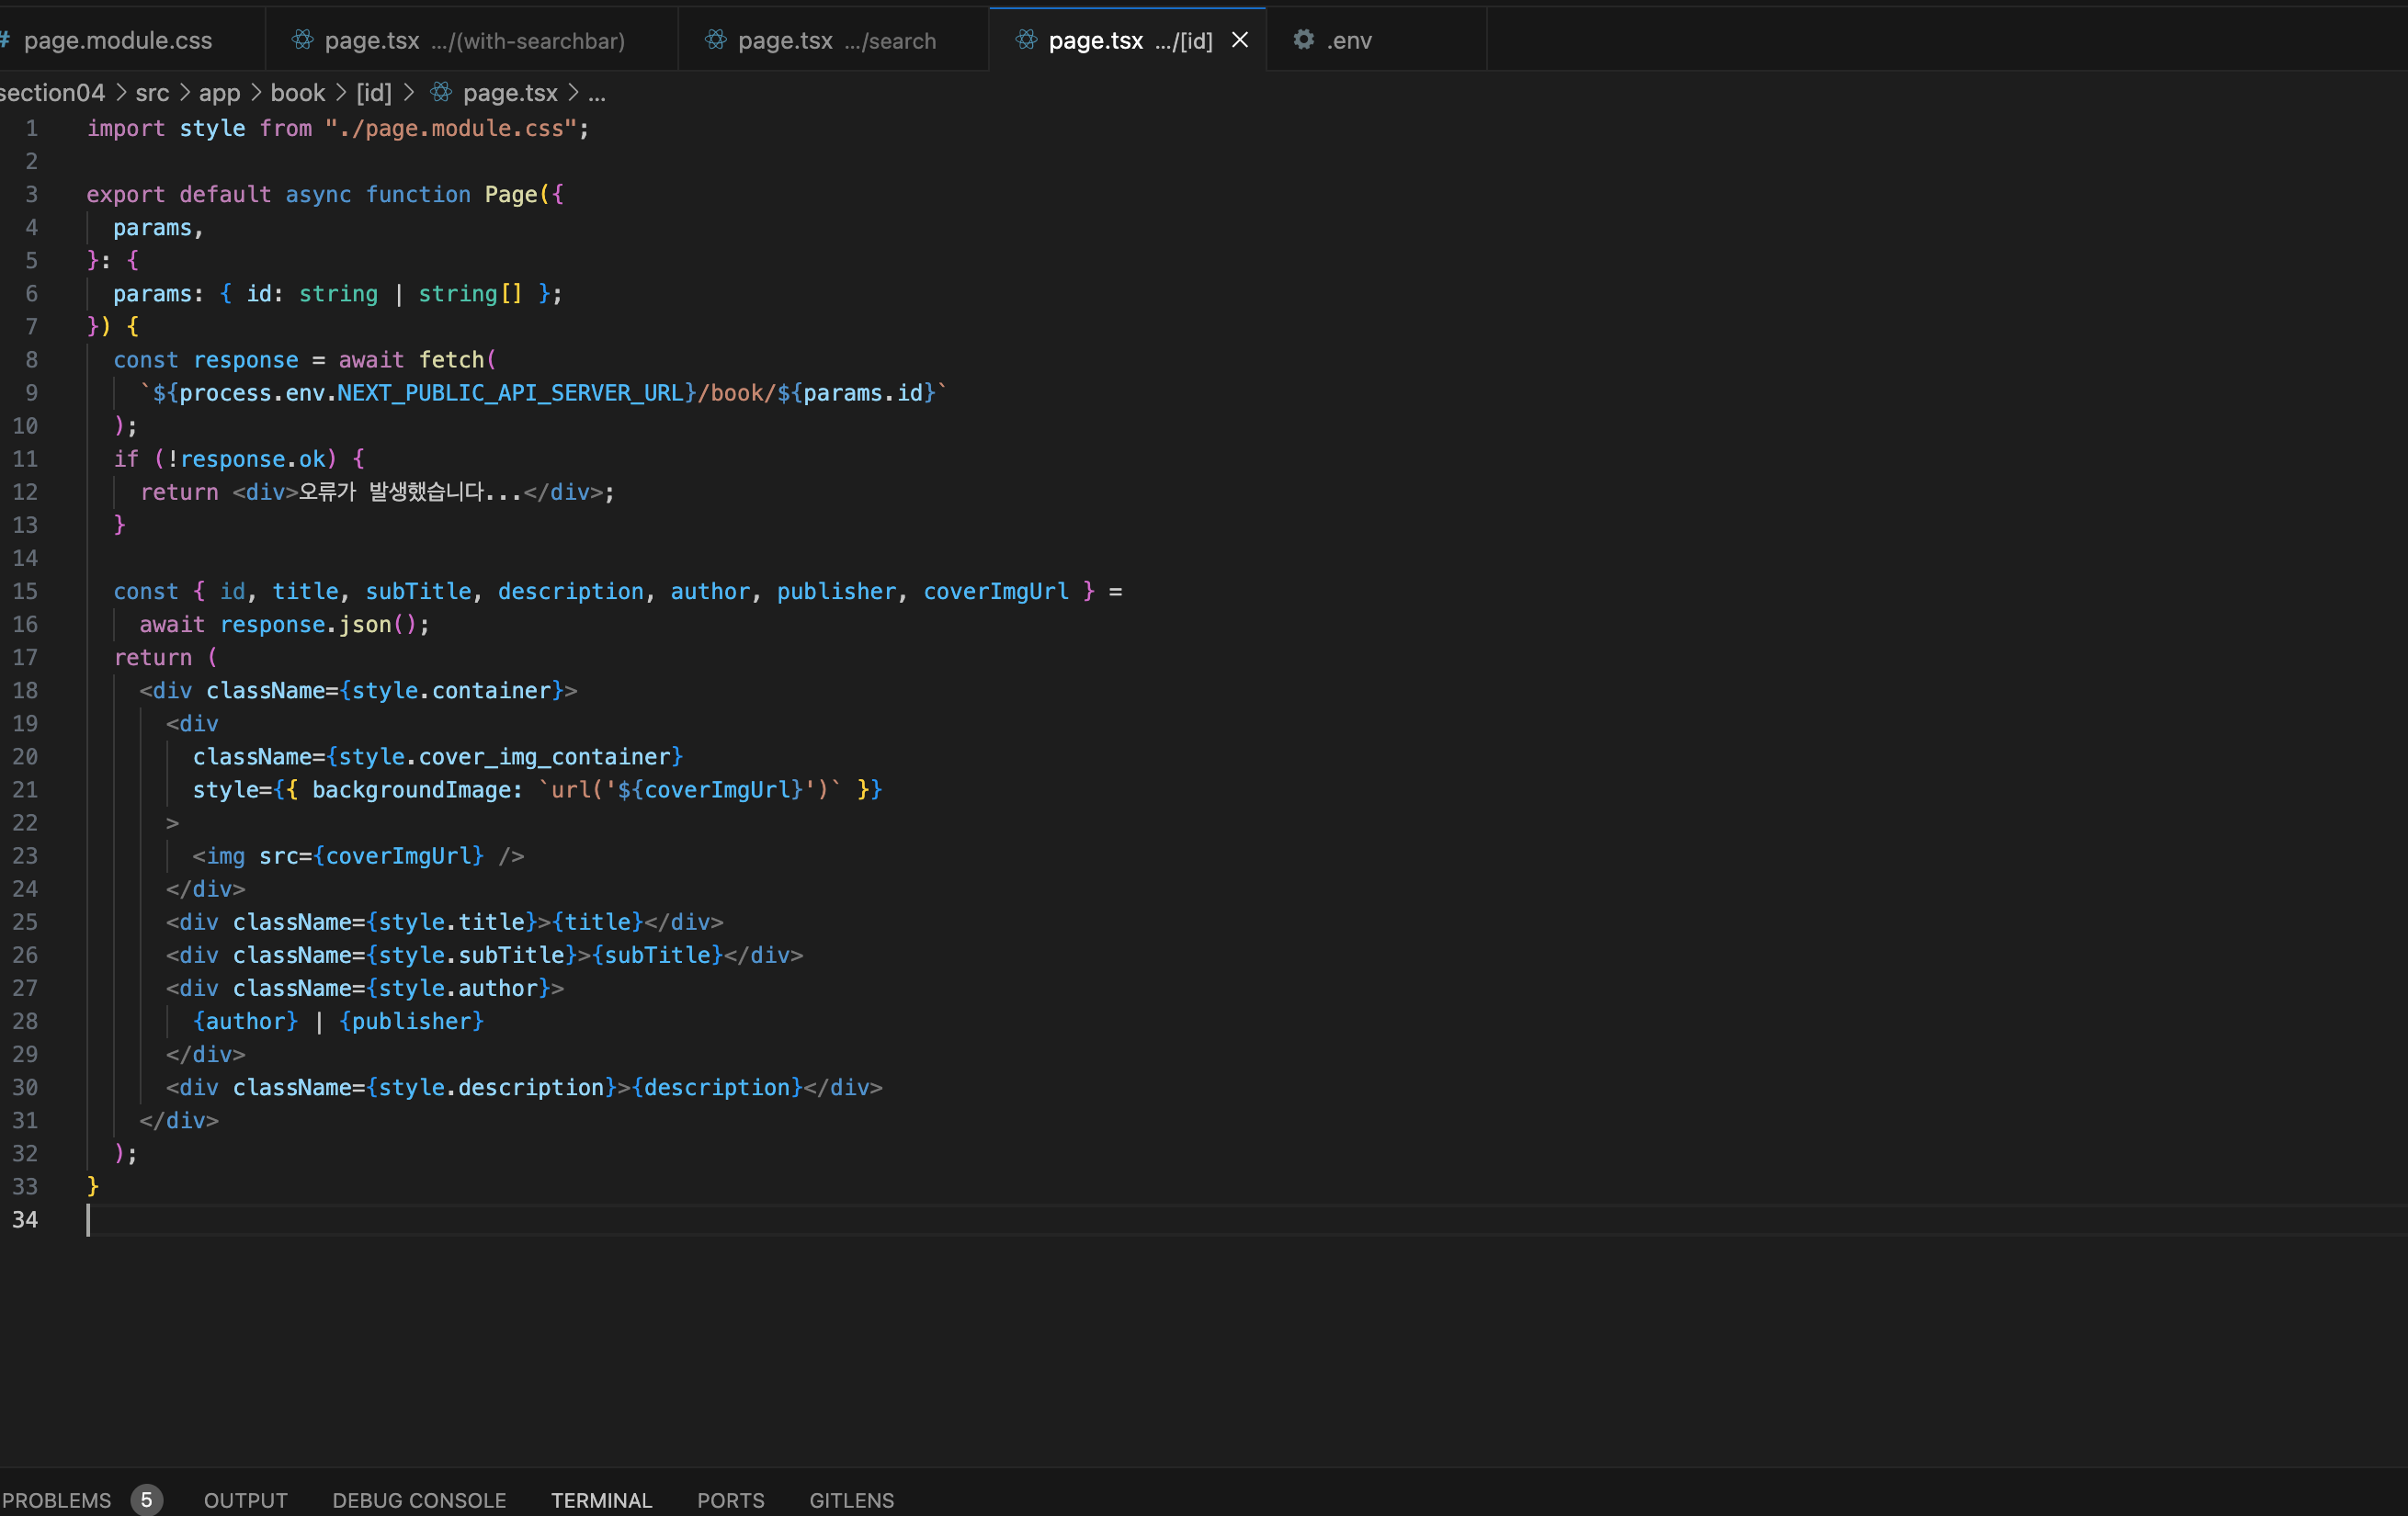Click the fetch call on line 8
Viewport: 2408px width, 1516px height.
click(x=451, y=360)
